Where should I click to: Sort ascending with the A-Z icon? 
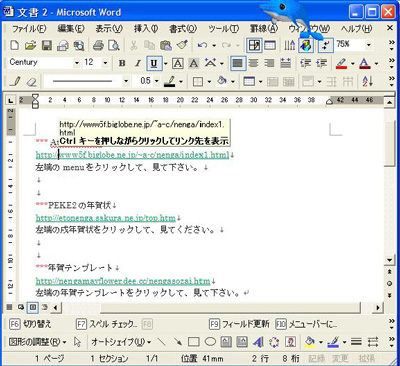(367, 81)
